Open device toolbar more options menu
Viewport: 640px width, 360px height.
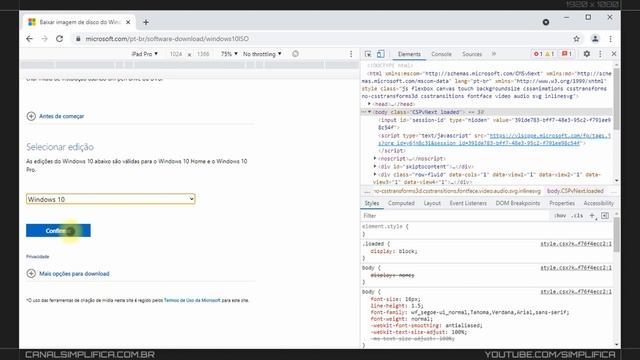coord(351,54)
